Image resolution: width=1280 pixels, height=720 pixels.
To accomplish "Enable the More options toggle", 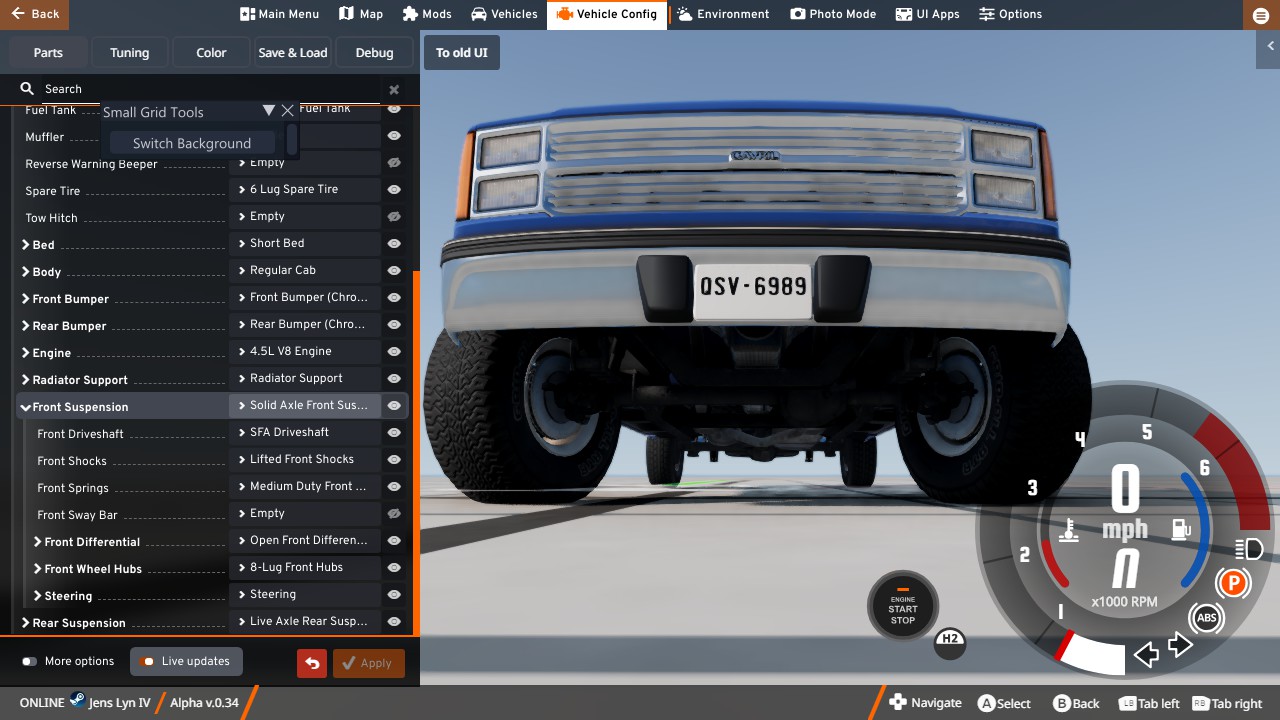I will 29,661.
